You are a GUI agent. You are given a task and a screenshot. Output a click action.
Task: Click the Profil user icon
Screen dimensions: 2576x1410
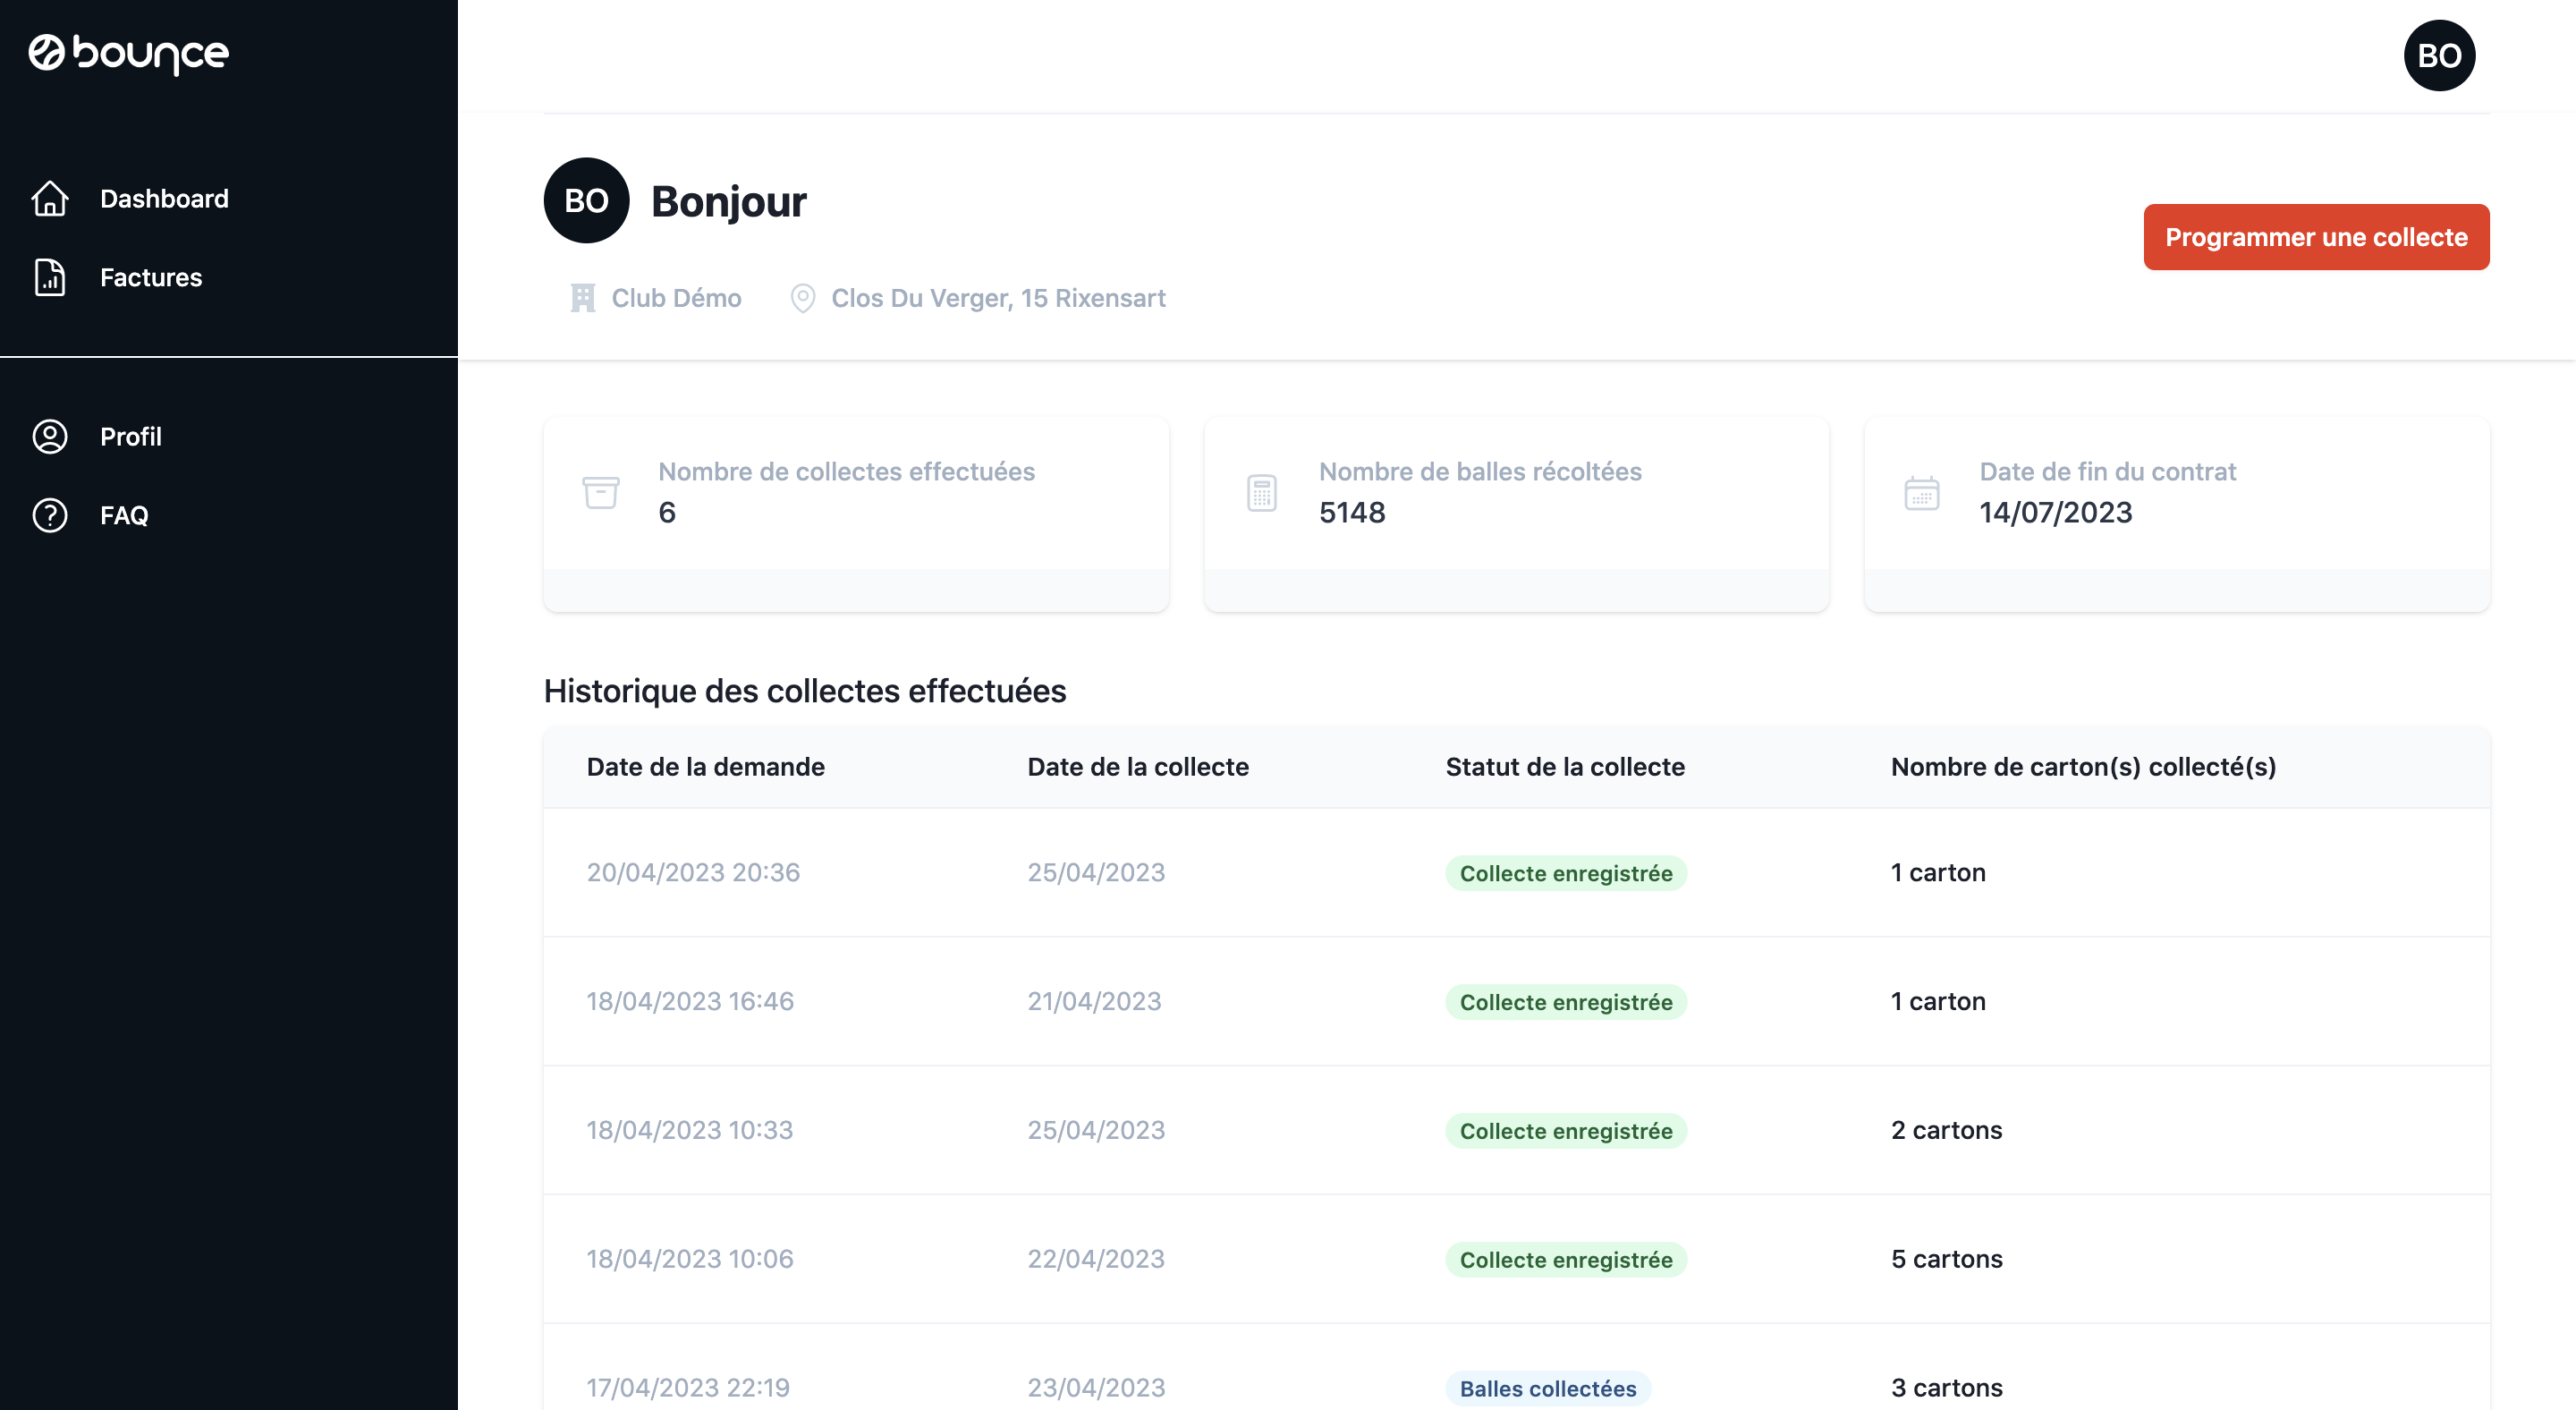coord(50,437)
